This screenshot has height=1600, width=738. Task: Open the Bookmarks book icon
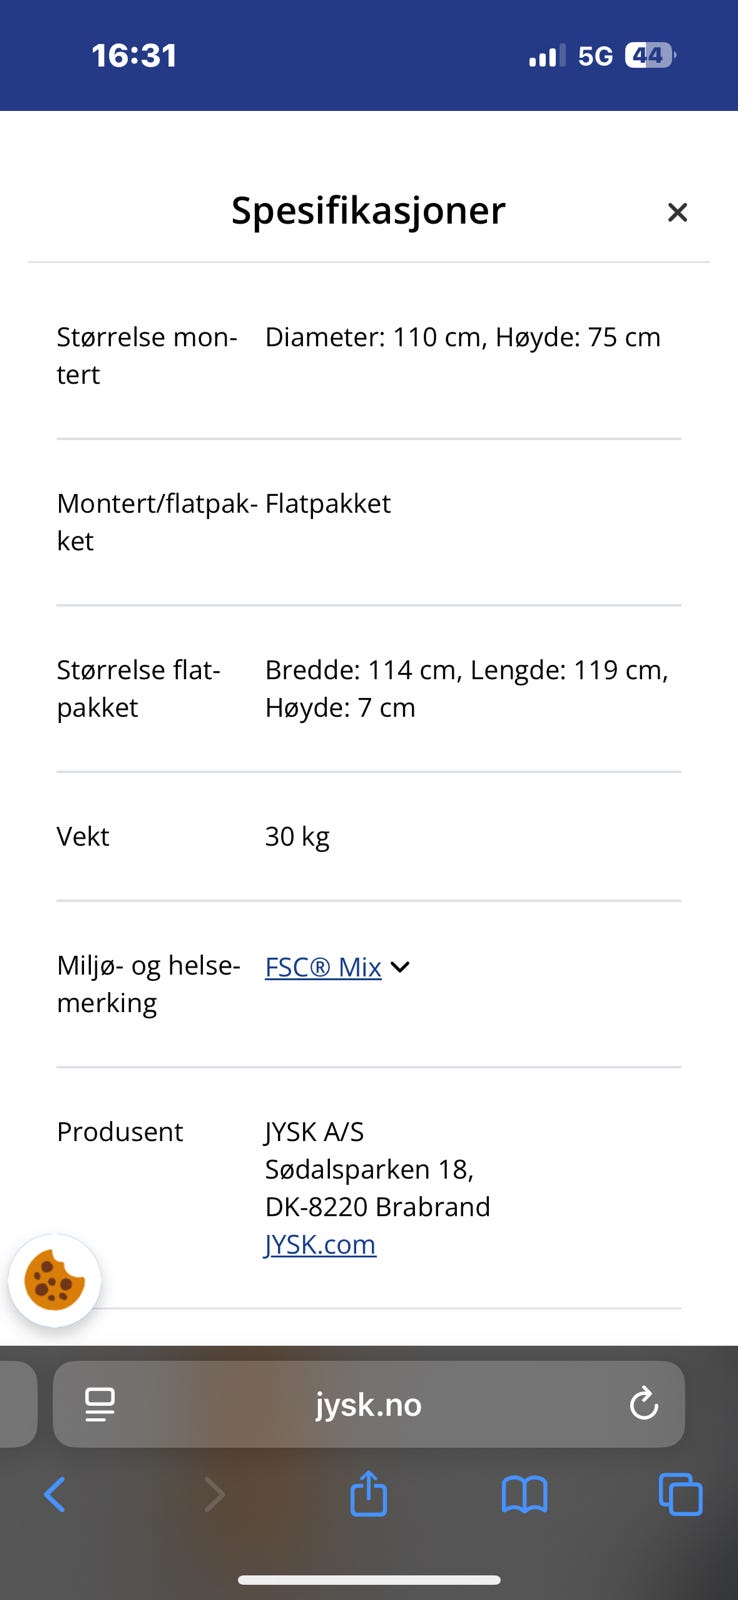[524, 1495]
